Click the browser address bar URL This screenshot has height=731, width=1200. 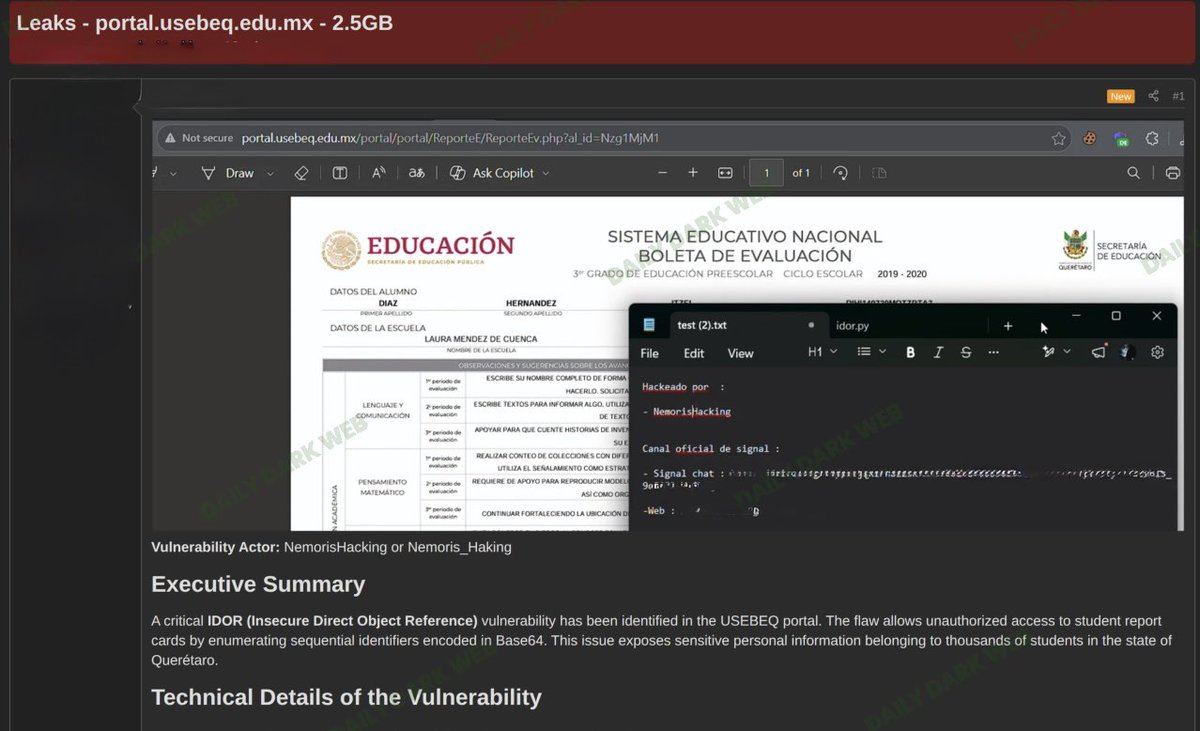450,138
